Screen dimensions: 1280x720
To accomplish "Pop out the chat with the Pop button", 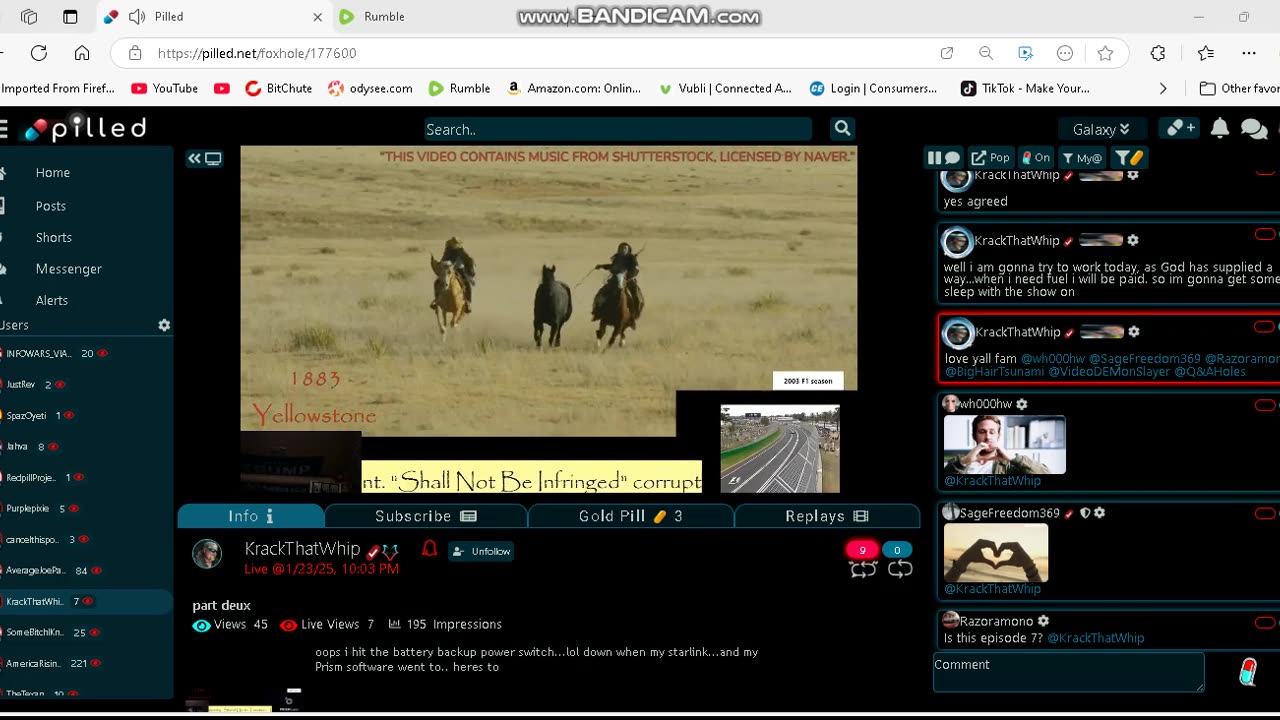I will [x=990, y=157].
